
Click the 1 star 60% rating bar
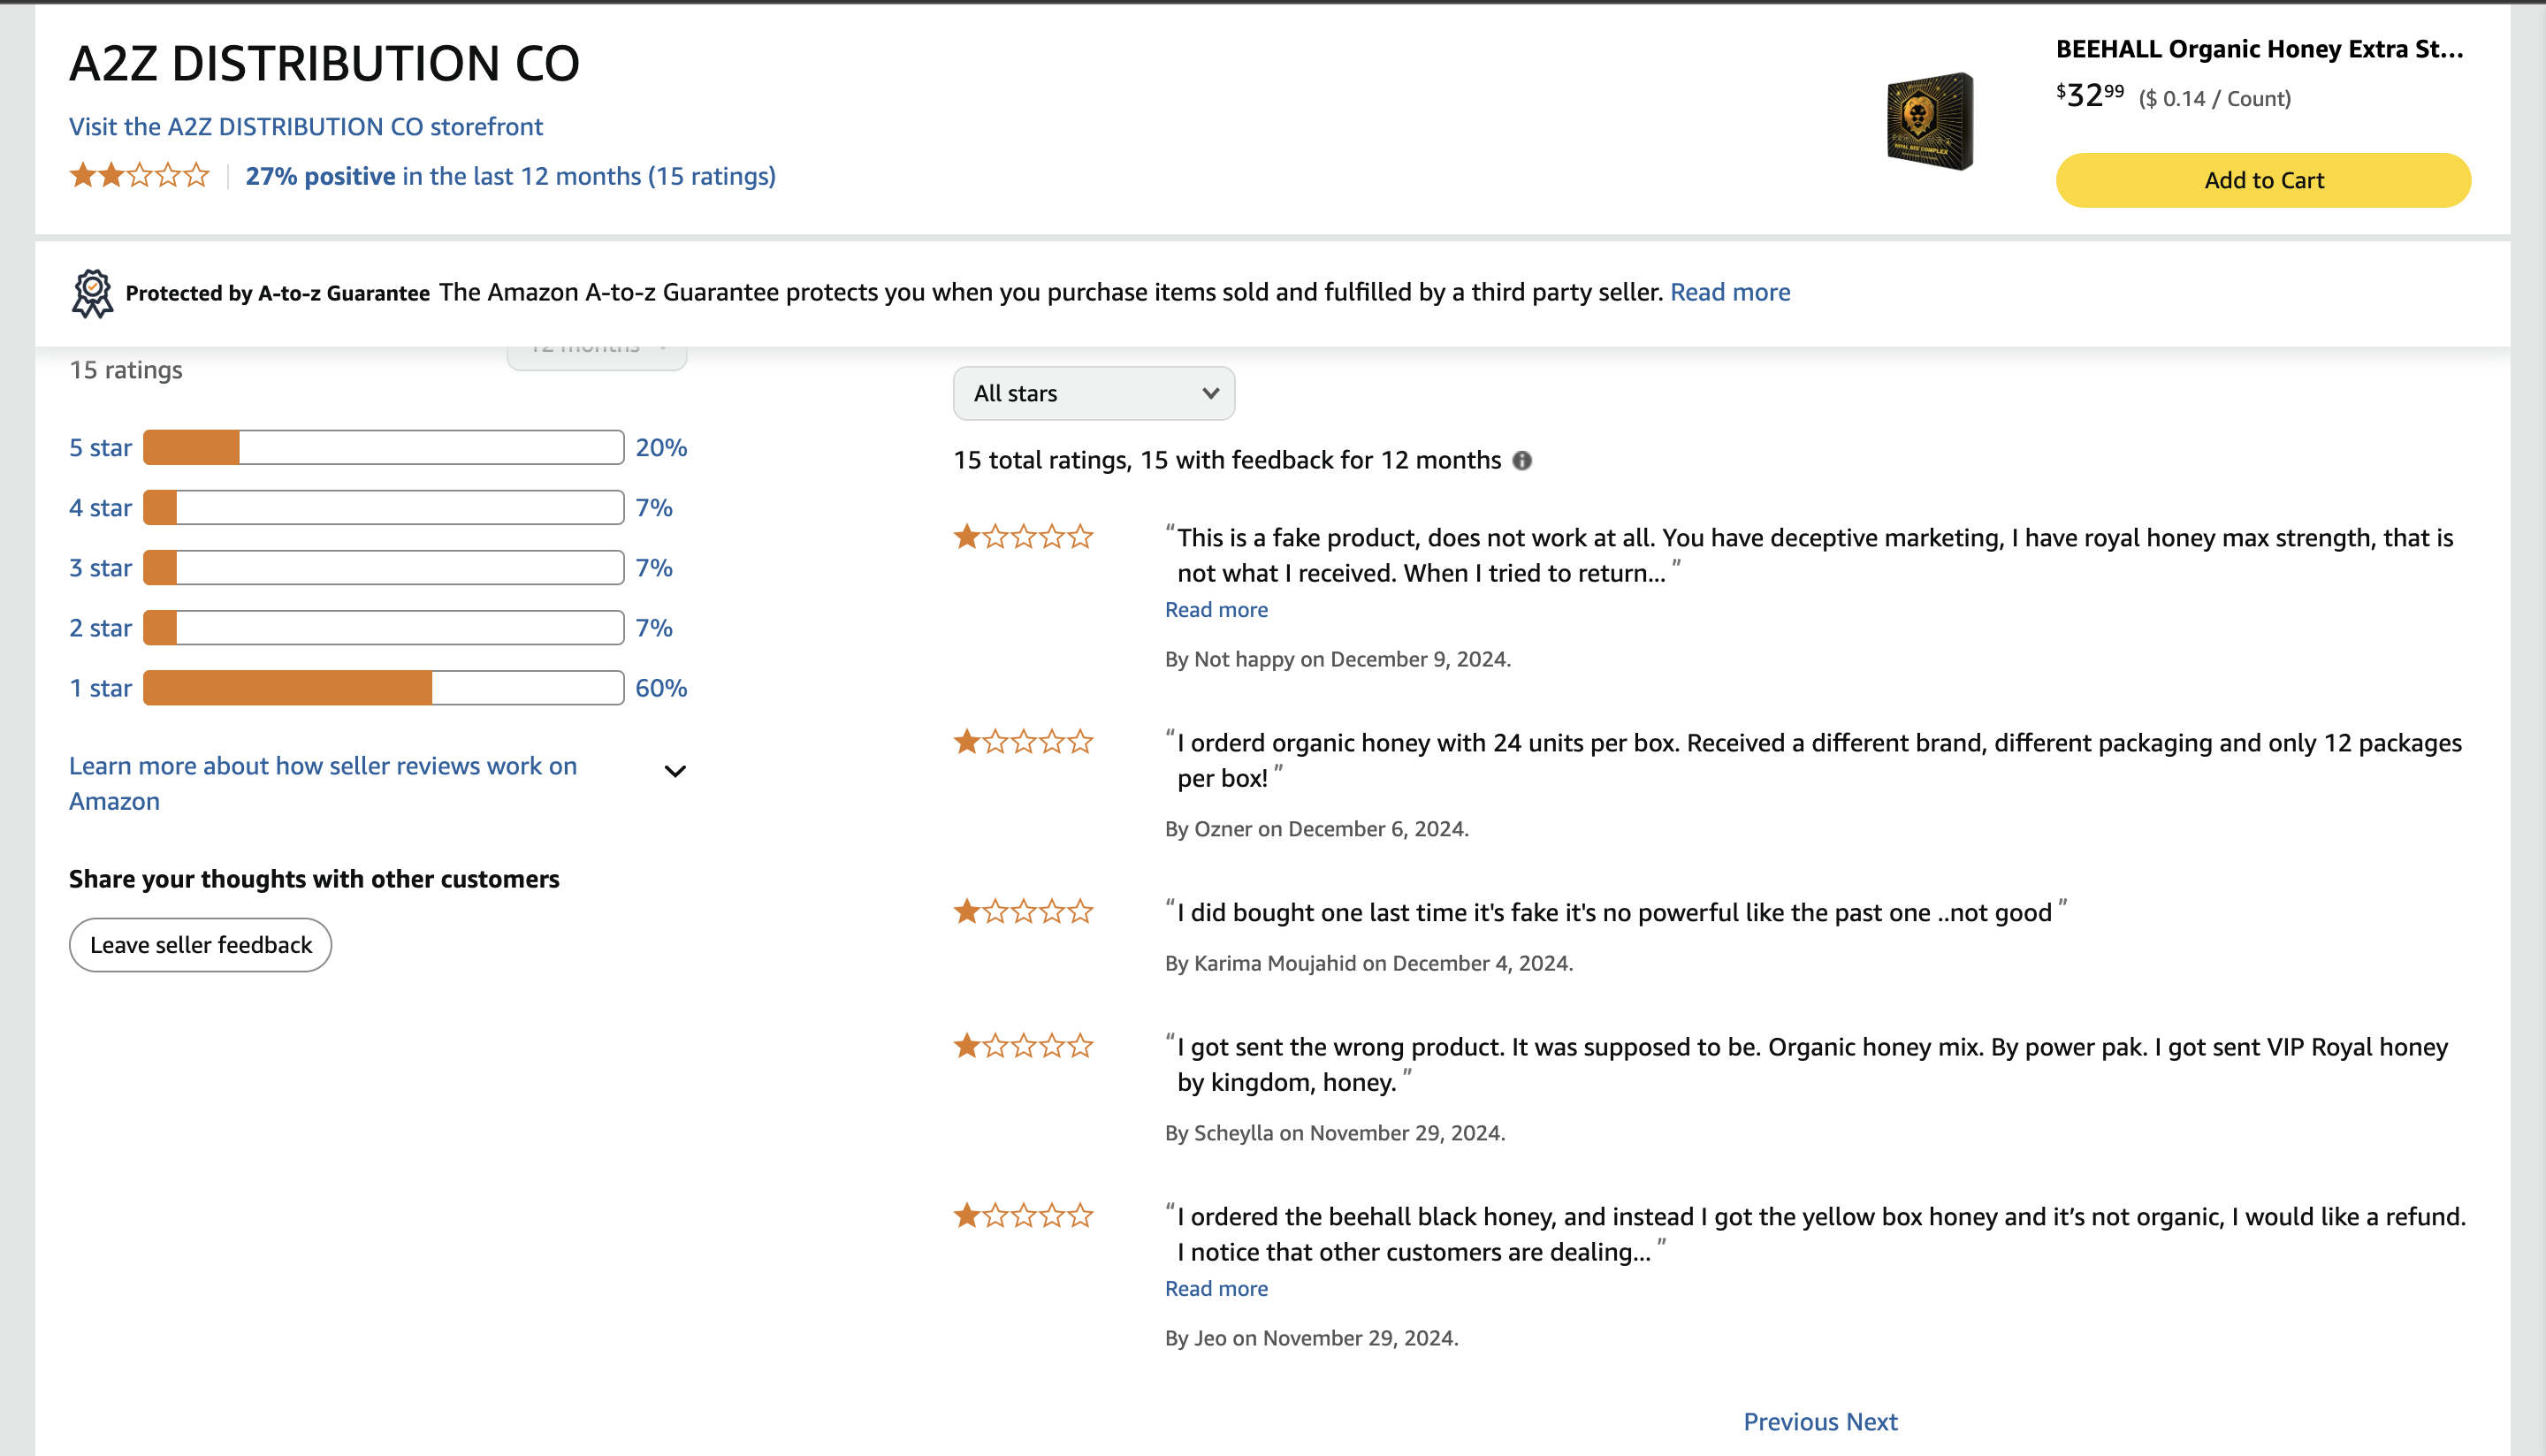384,688
